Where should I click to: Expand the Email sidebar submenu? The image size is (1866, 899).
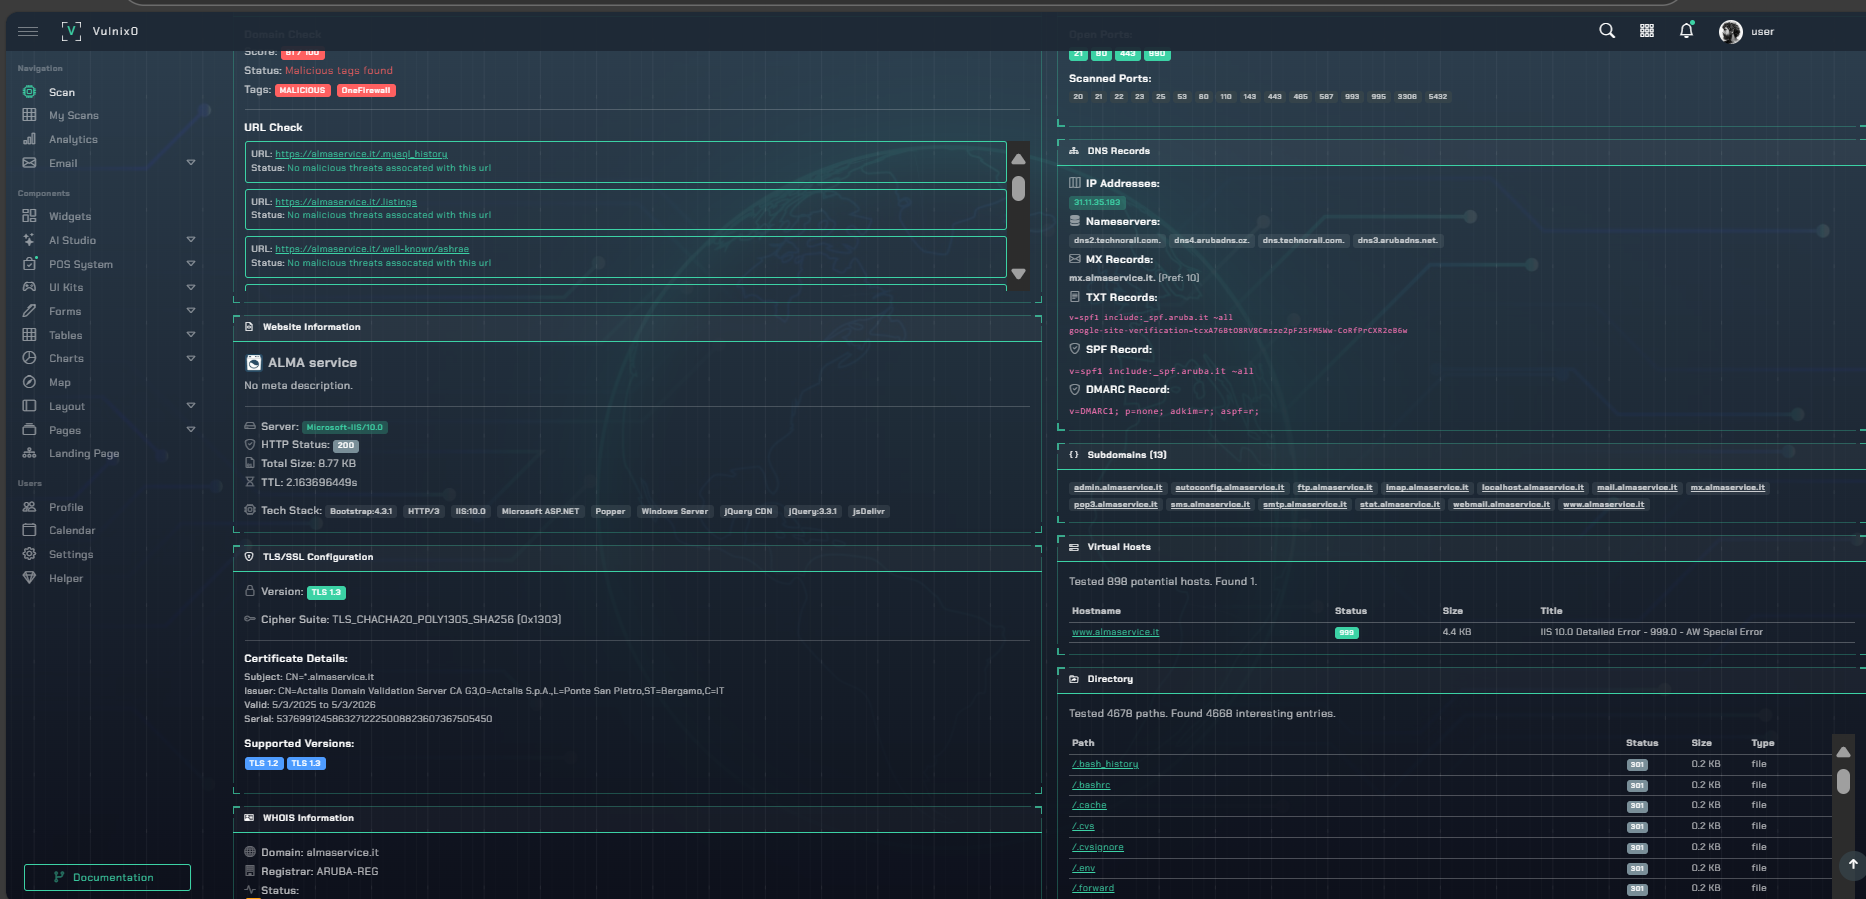191,163
